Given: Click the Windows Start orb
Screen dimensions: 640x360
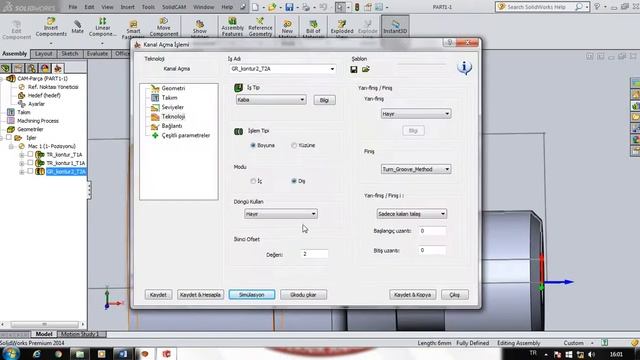Looking at the screenshot, I should pos(10,353).
